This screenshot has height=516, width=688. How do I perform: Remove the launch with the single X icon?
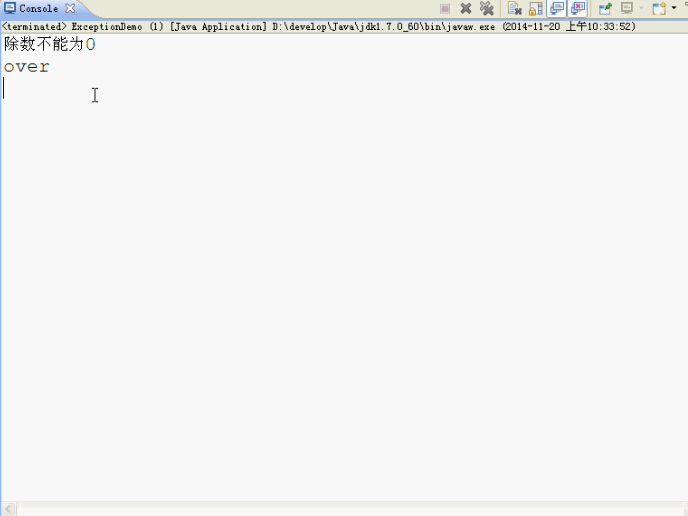466,8
